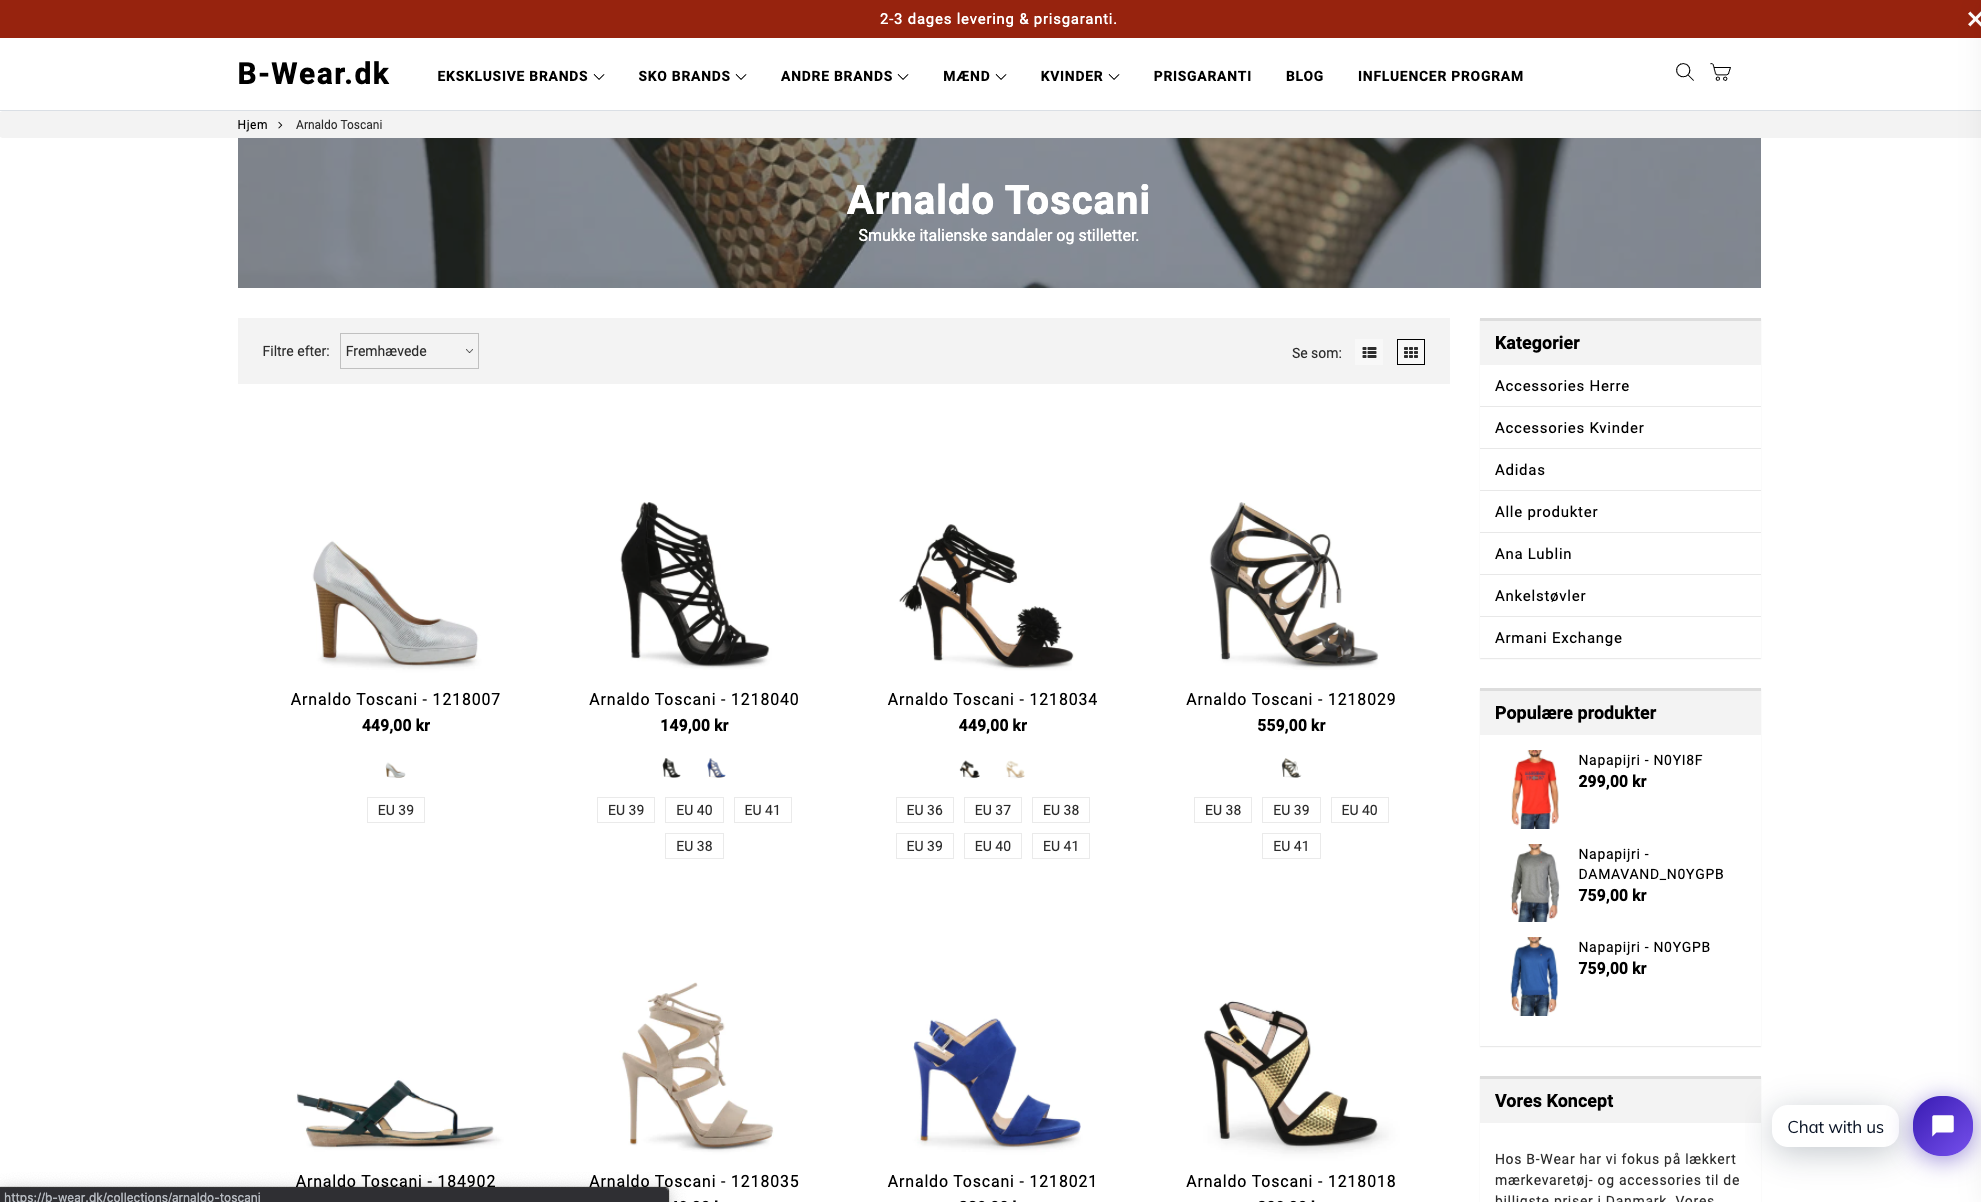Image resolution: width=1981 pixels, height=1202 pixels.
Task: Switch to list view layout
Action: coord(1369,352)
